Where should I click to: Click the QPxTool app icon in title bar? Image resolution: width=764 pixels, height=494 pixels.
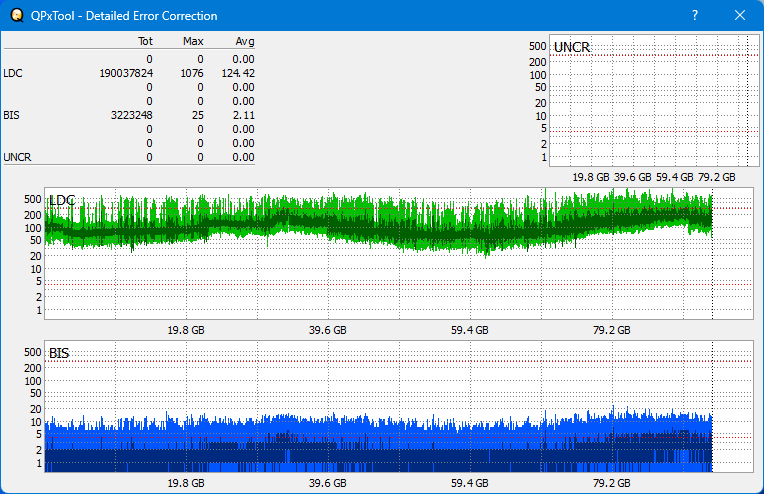coord(17,15)
